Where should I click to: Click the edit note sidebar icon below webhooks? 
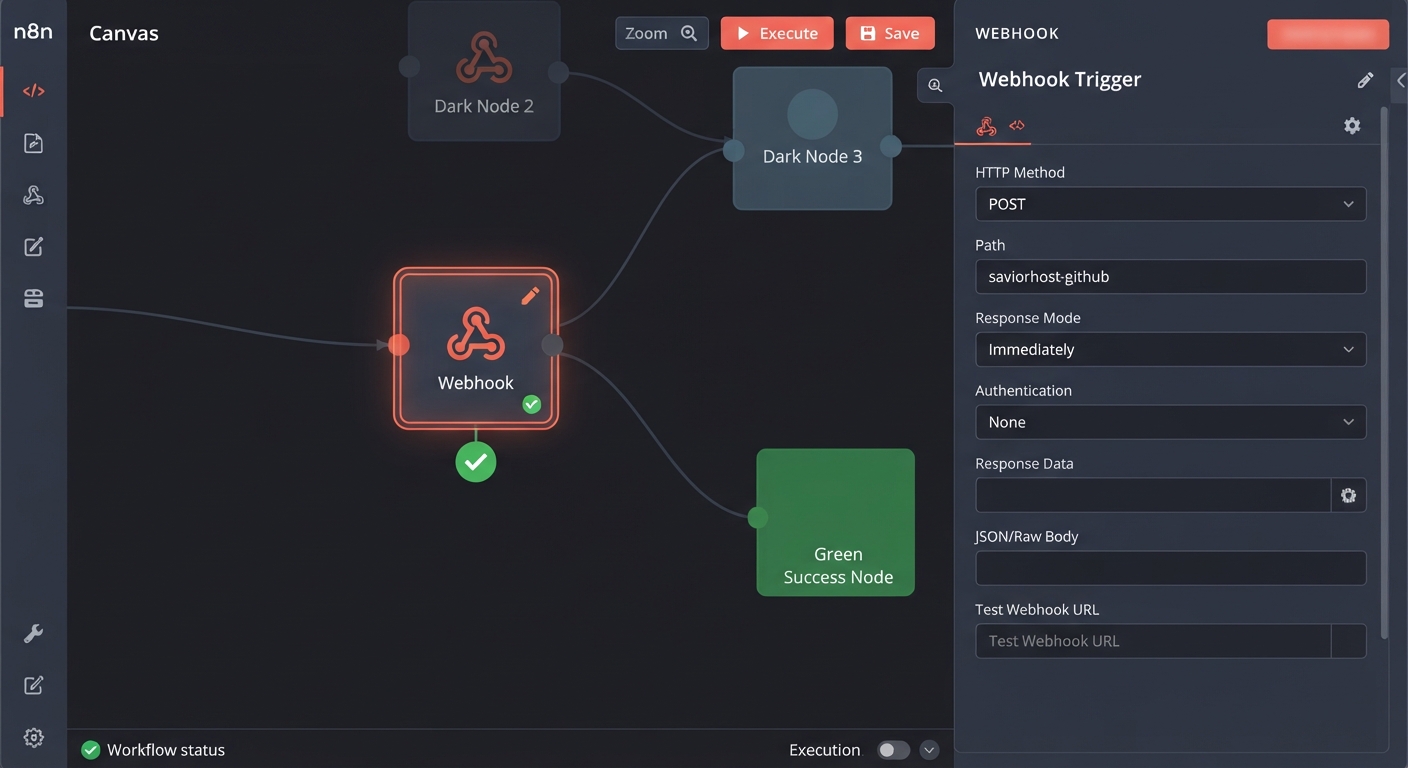pyautogui.click(x=33, y=247)
